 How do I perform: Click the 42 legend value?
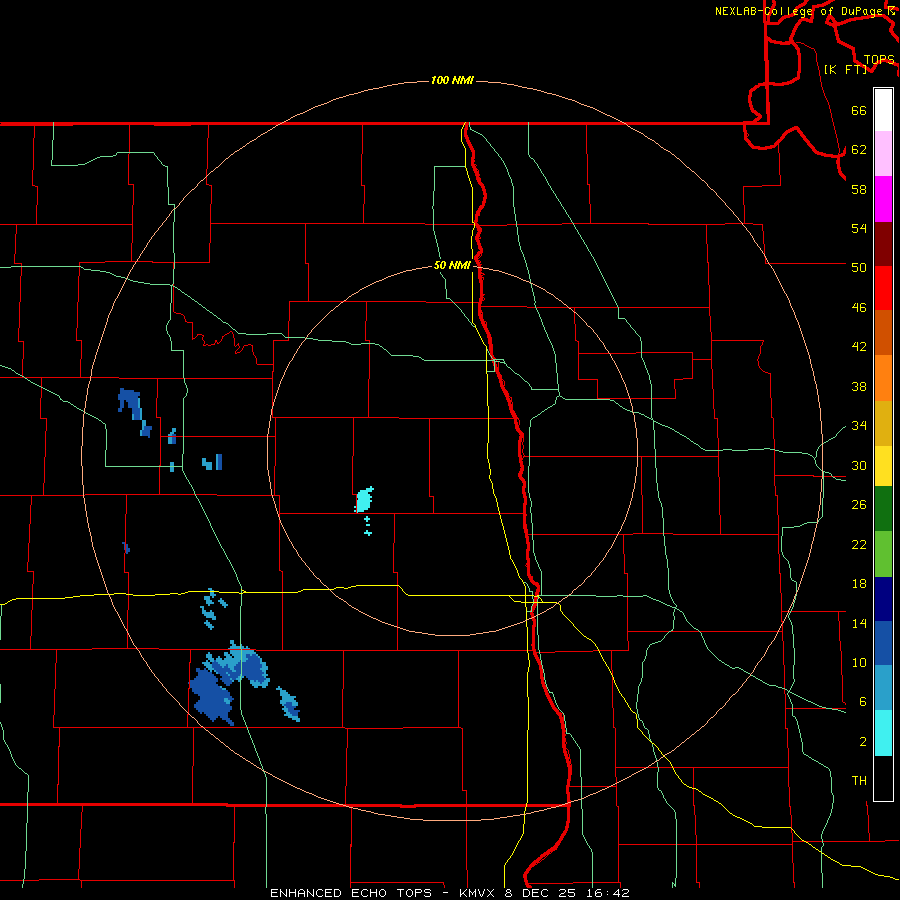click(859, 346)
